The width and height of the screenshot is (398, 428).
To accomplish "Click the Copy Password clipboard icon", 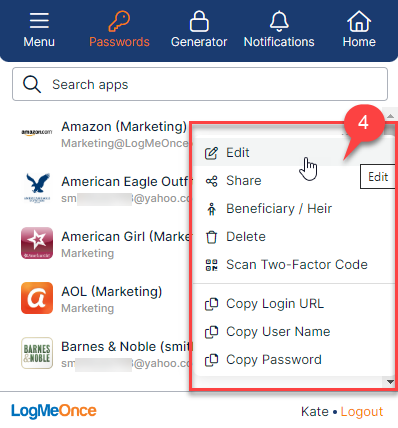I will pos(211,360).
